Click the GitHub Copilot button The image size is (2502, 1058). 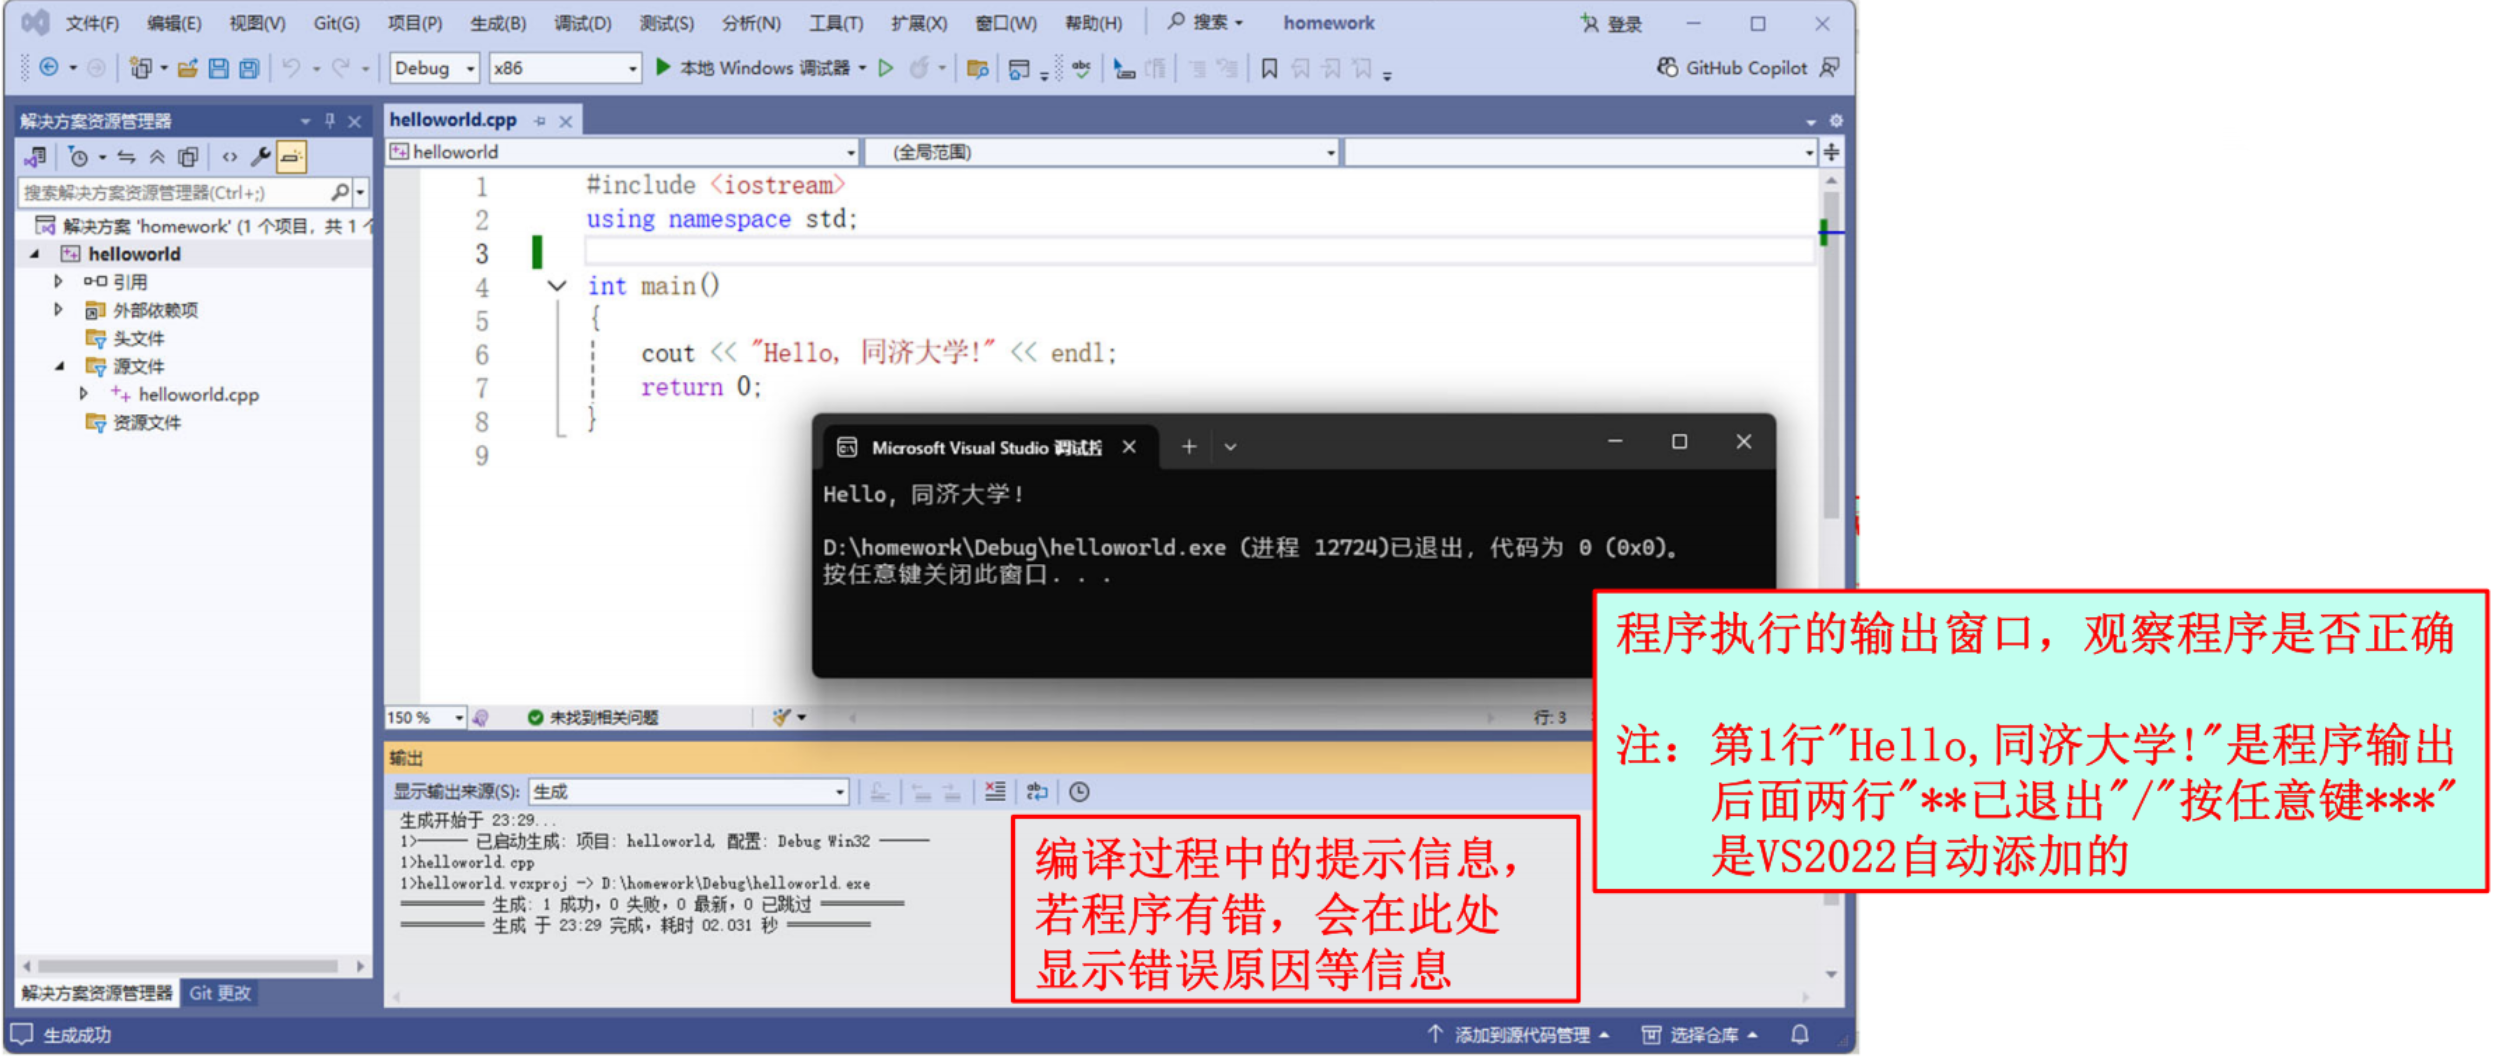(x=1733, y=68)
